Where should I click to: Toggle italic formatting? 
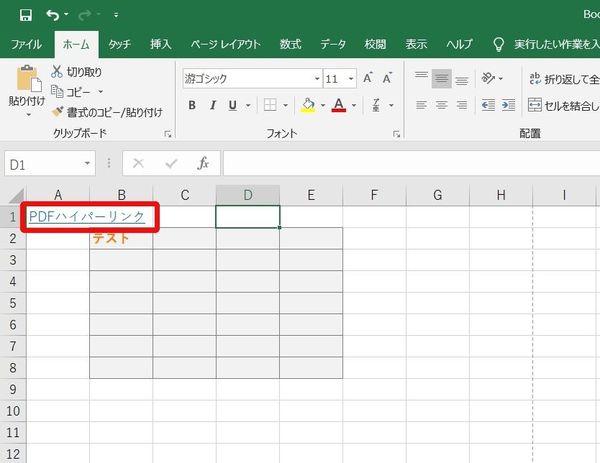pos(213,105)
